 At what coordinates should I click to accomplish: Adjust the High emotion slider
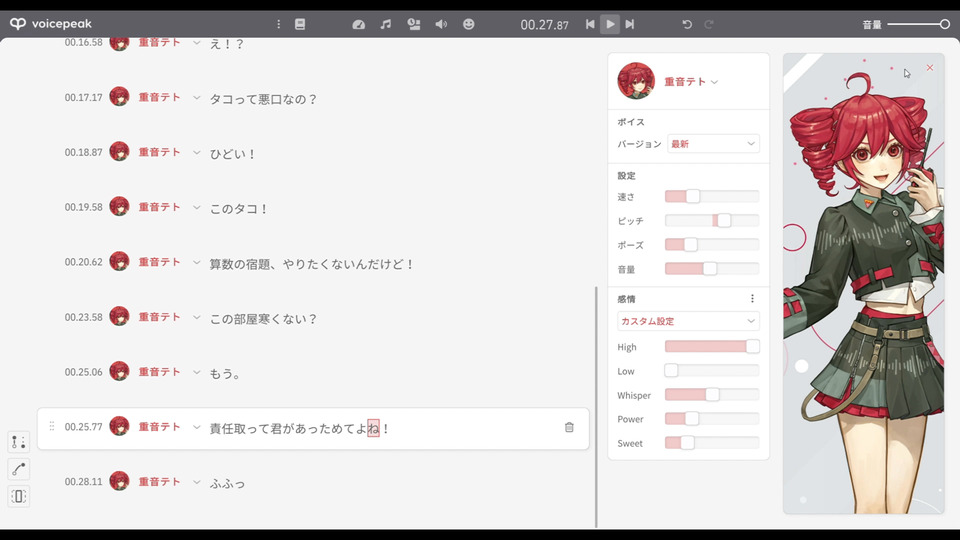pyautogui.click(x=712, y=347)
